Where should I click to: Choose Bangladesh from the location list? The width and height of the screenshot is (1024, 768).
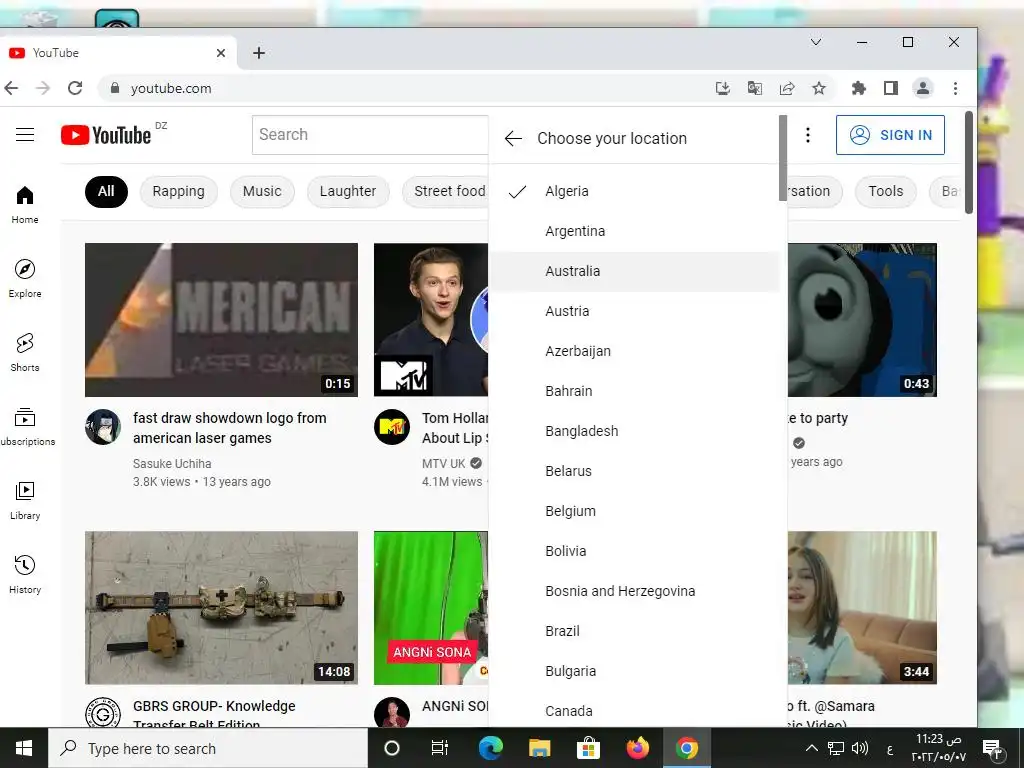(634, 431)
